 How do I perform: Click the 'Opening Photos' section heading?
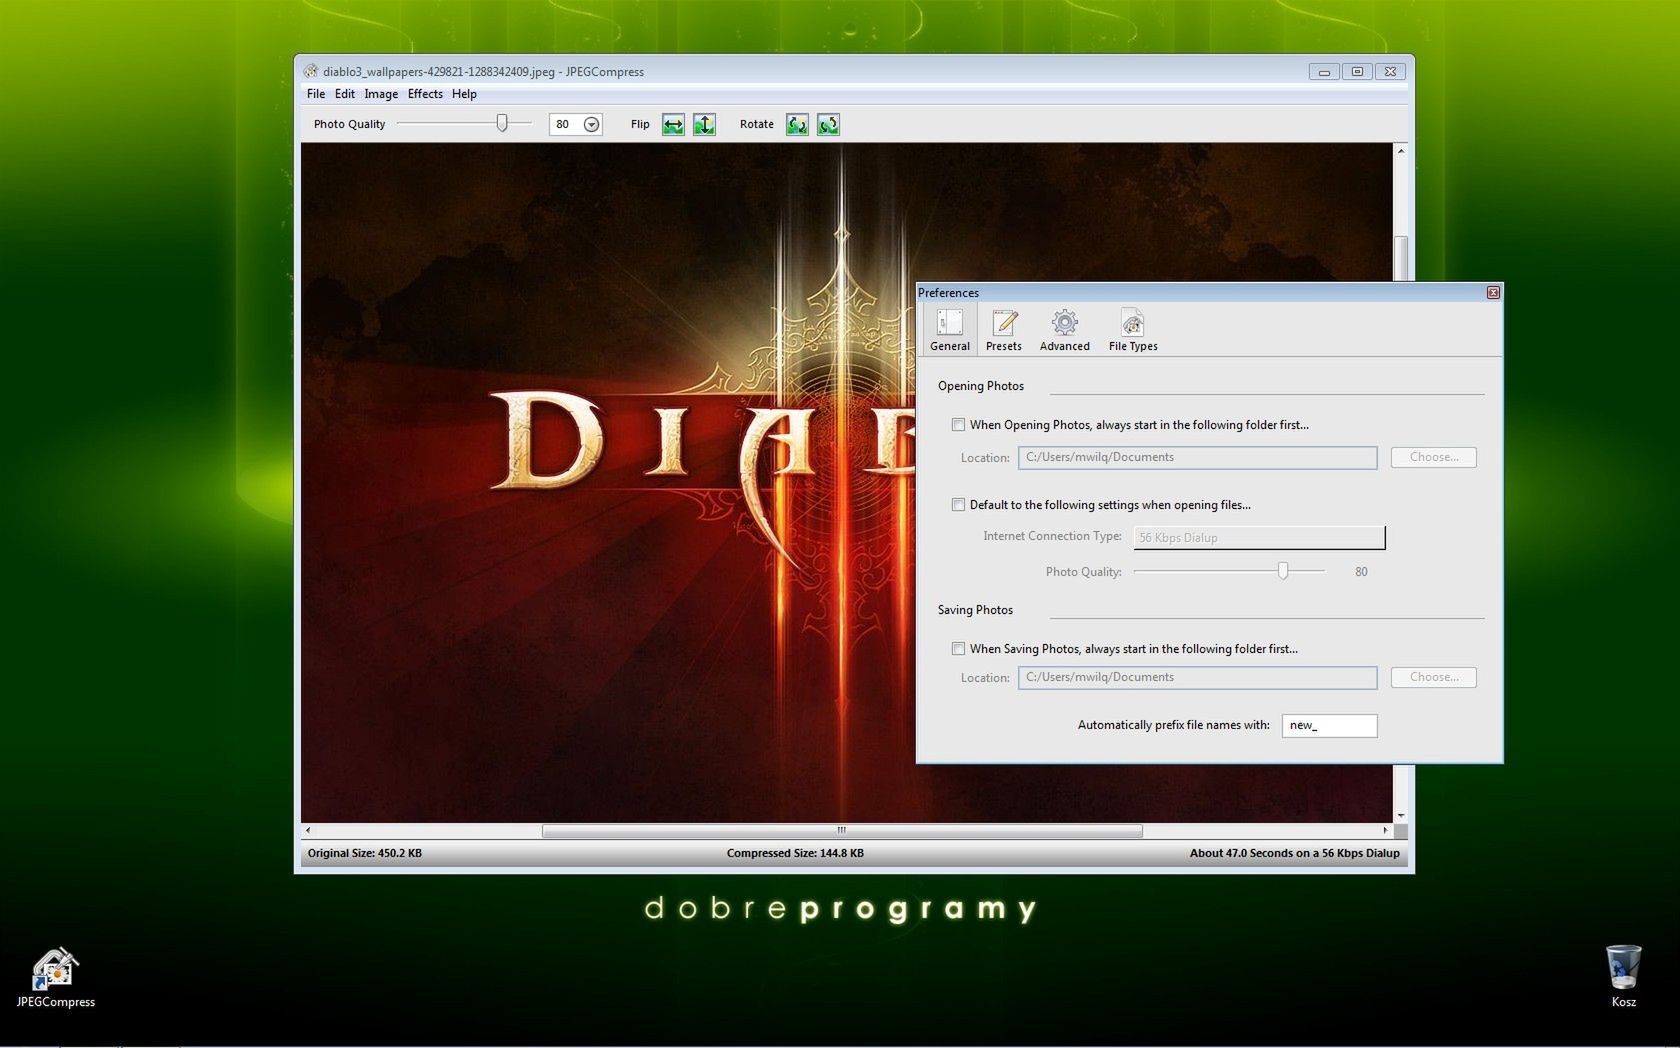(981, 386)
